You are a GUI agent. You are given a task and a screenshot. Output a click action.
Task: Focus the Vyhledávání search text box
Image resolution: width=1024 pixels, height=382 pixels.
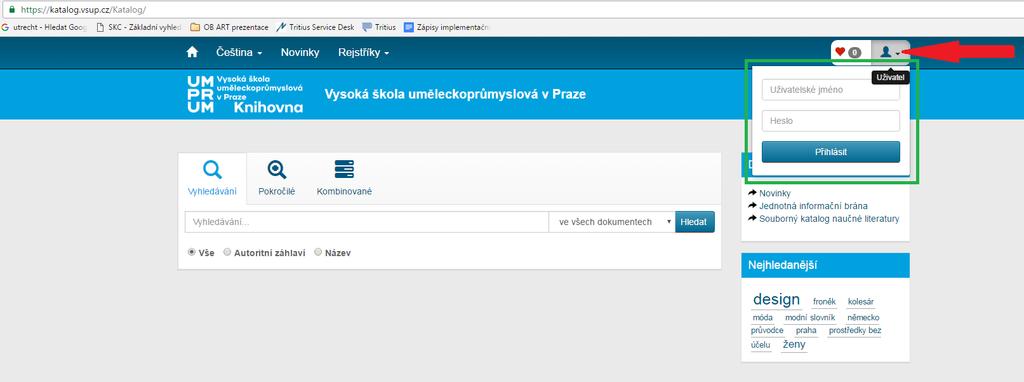(x=366, y=222)
